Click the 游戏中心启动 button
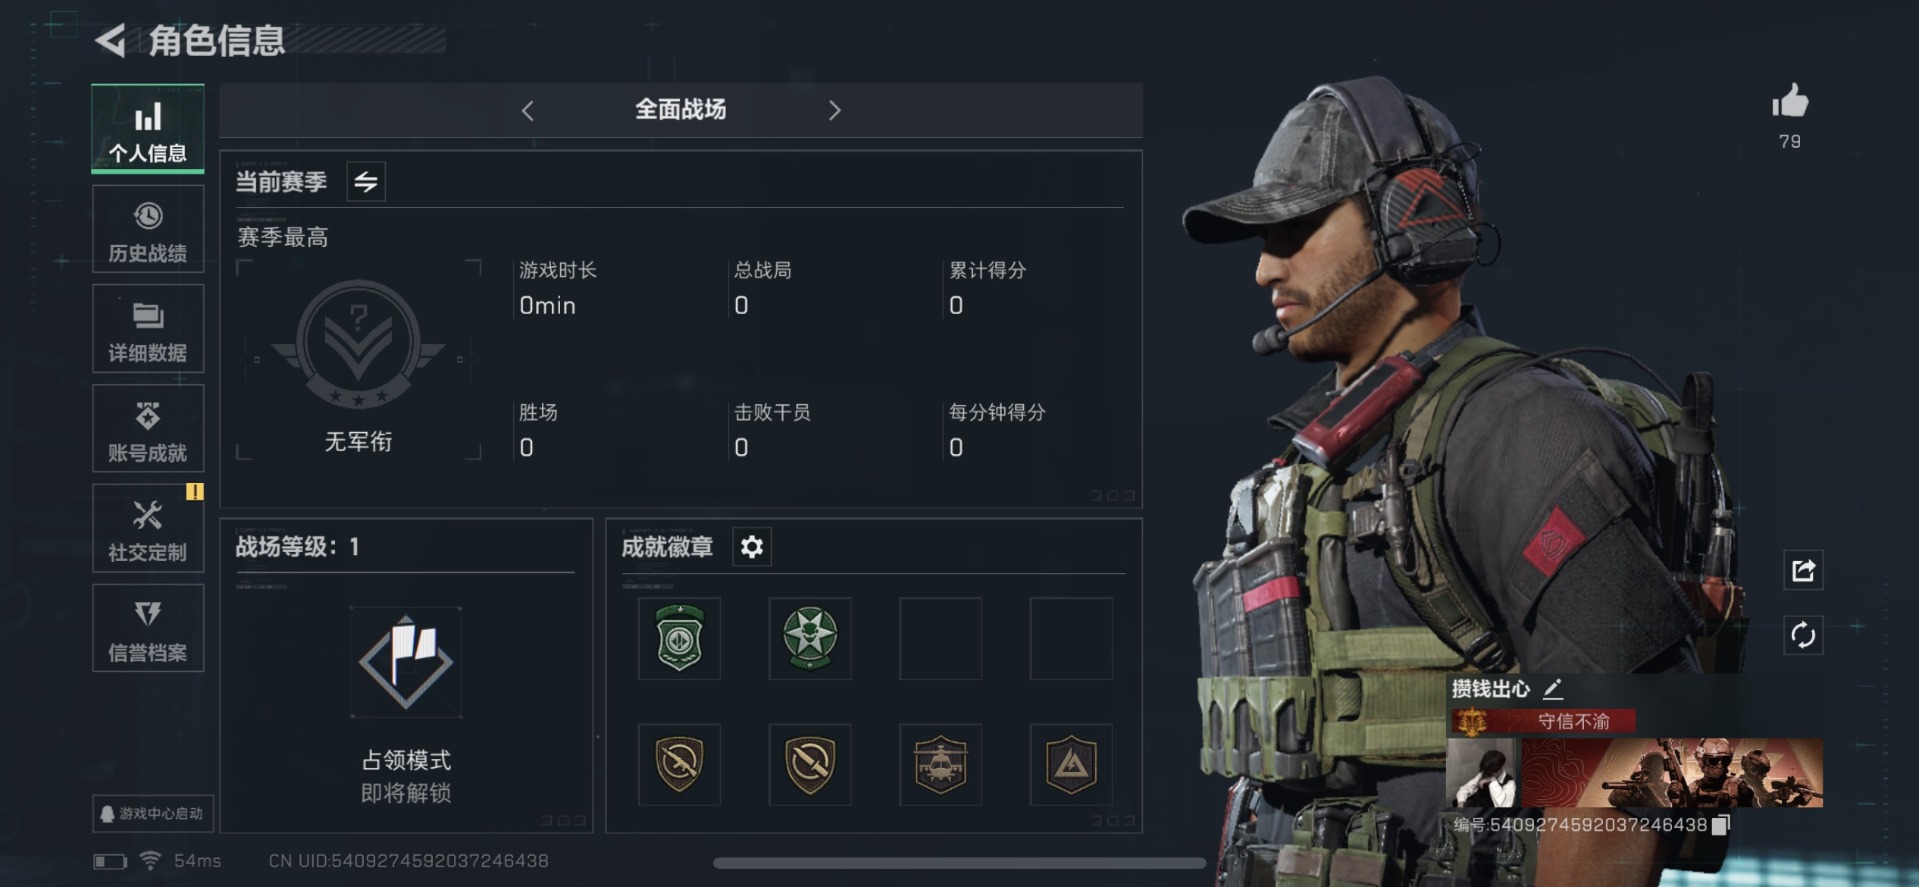The image size is (1919, 887). [152, 814]
